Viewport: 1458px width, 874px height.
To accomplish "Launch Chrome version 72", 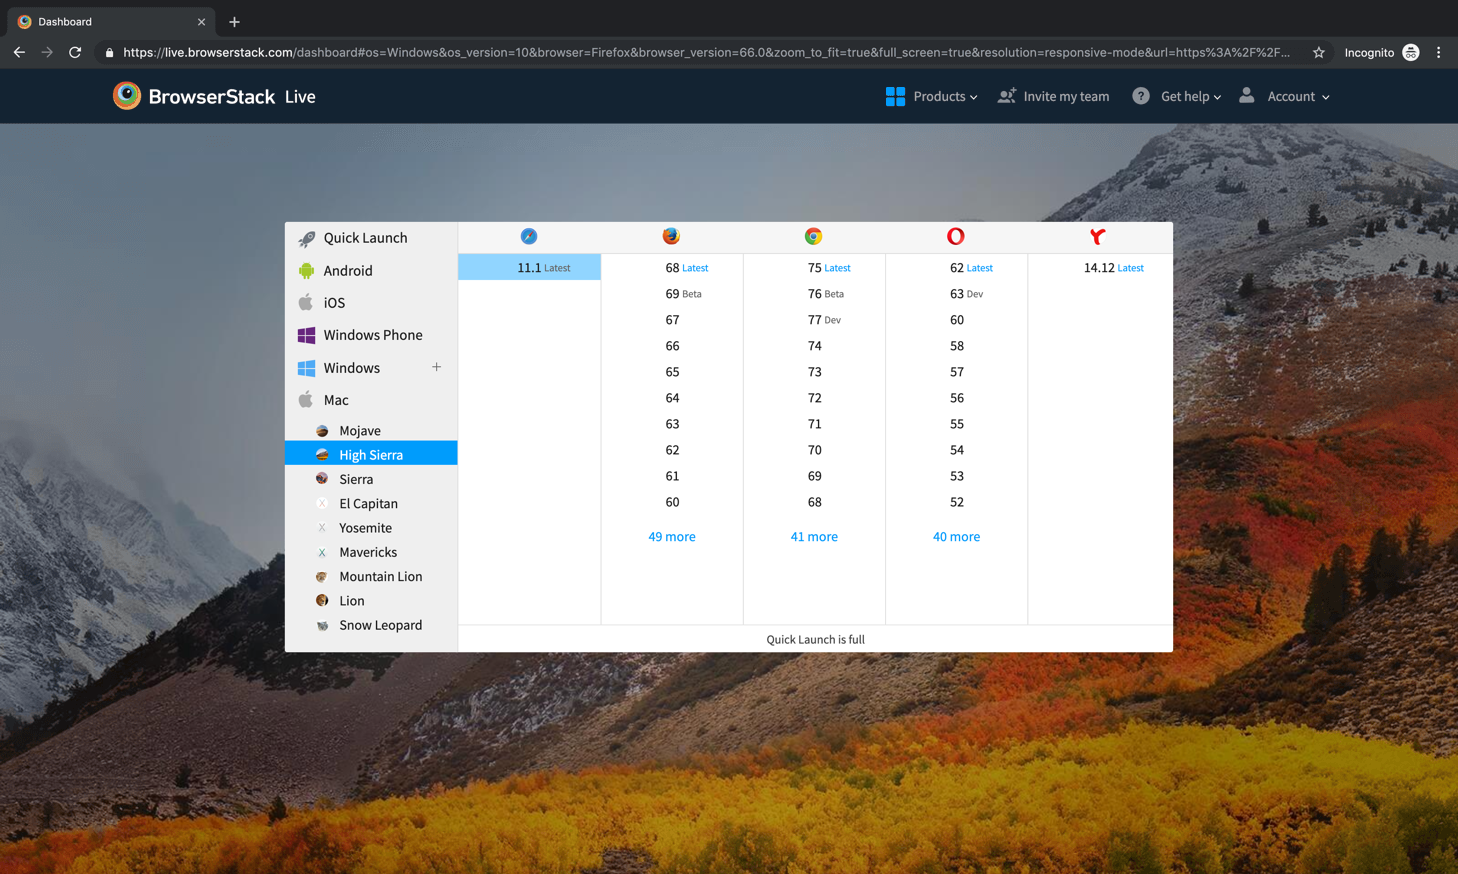I will coord(814,398).
